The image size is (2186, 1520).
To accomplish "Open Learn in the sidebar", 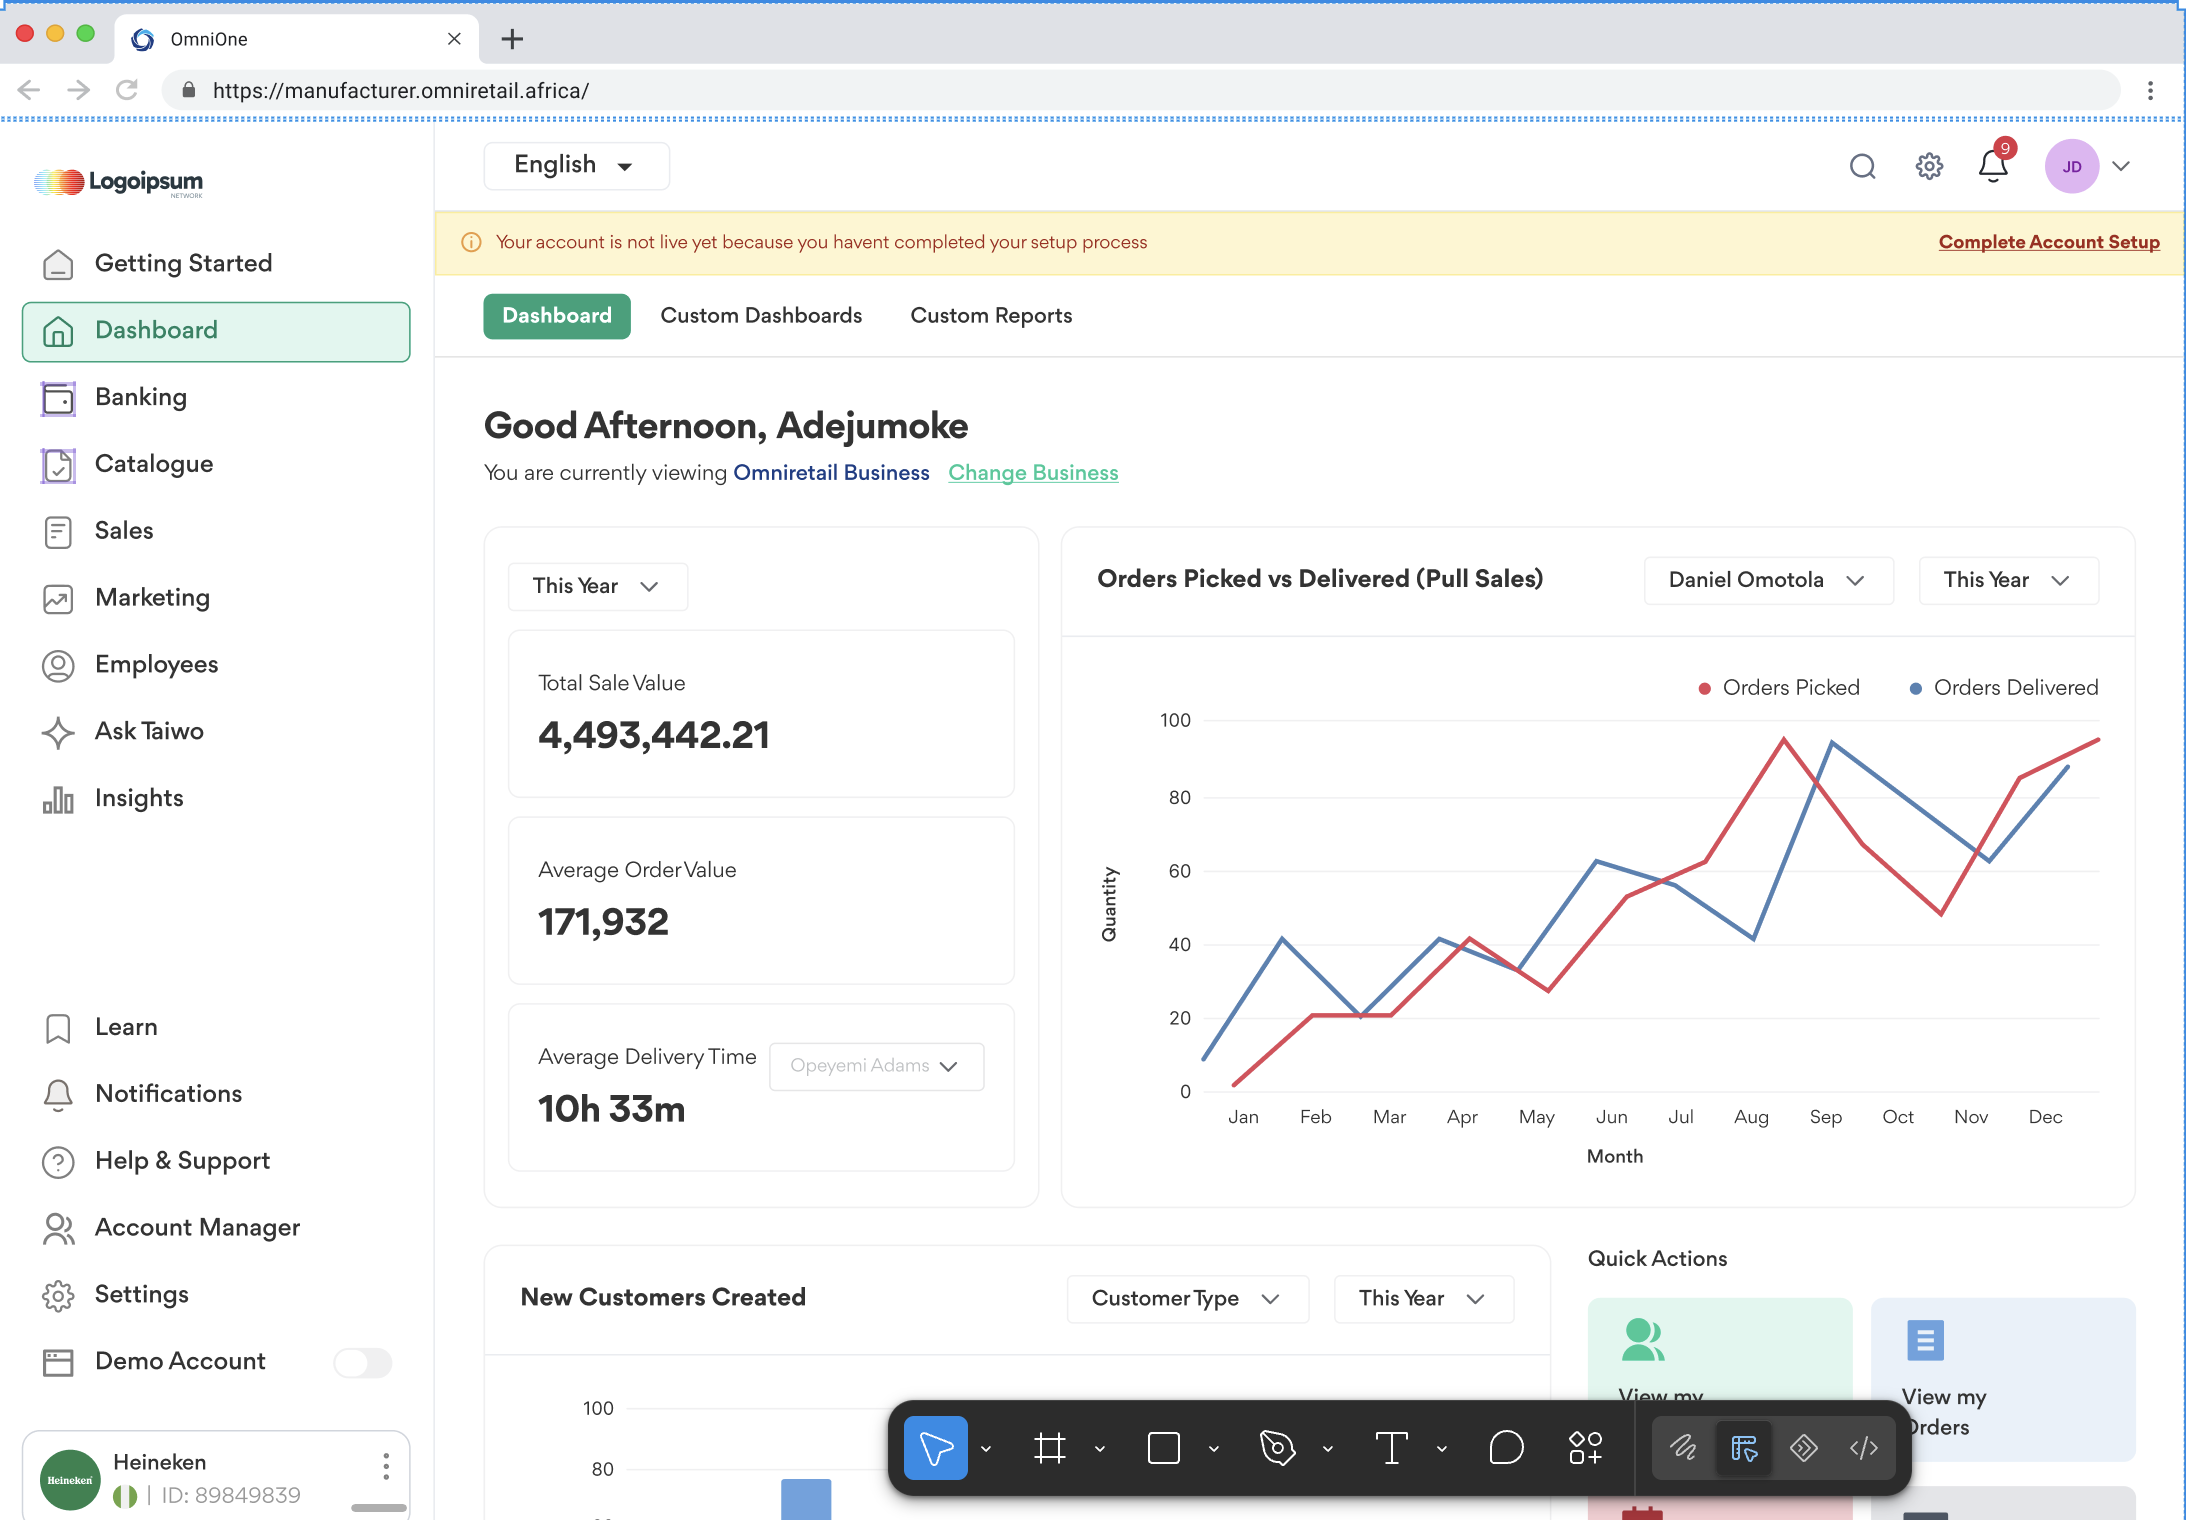I will coord(216,1028).
